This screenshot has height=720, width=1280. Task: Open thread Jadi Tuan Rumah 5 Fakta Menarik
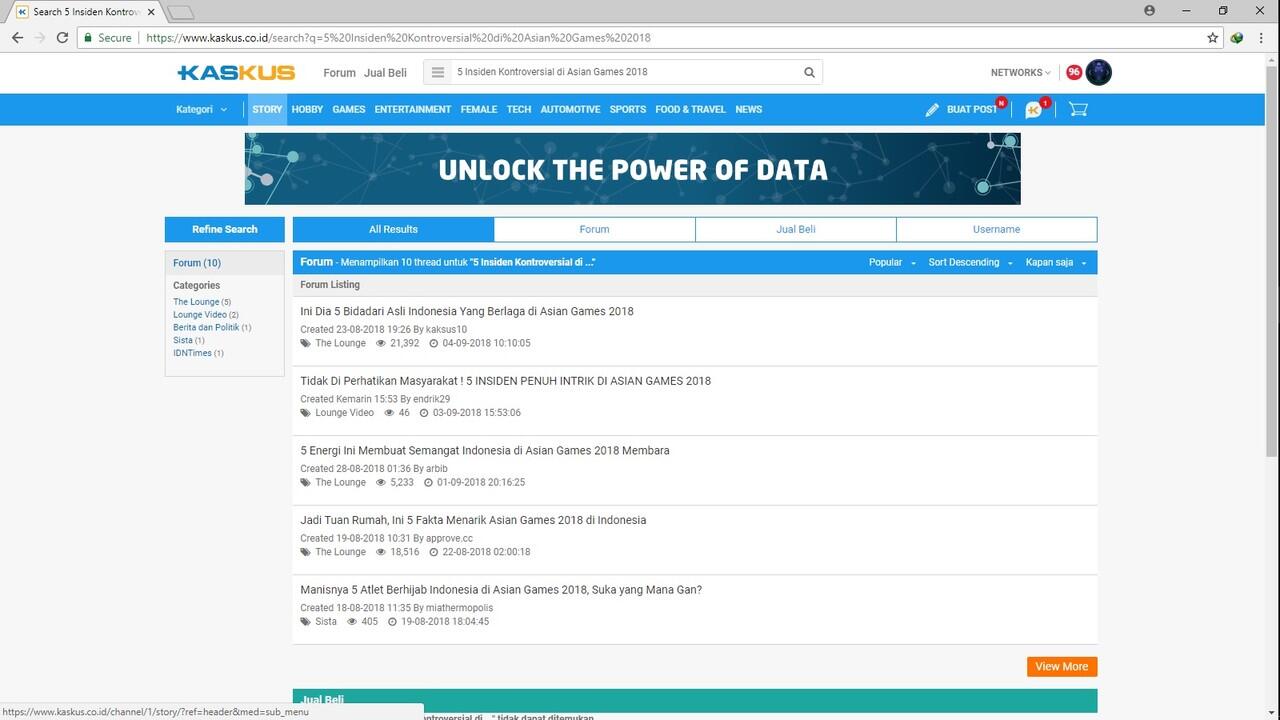coord(473,520)
